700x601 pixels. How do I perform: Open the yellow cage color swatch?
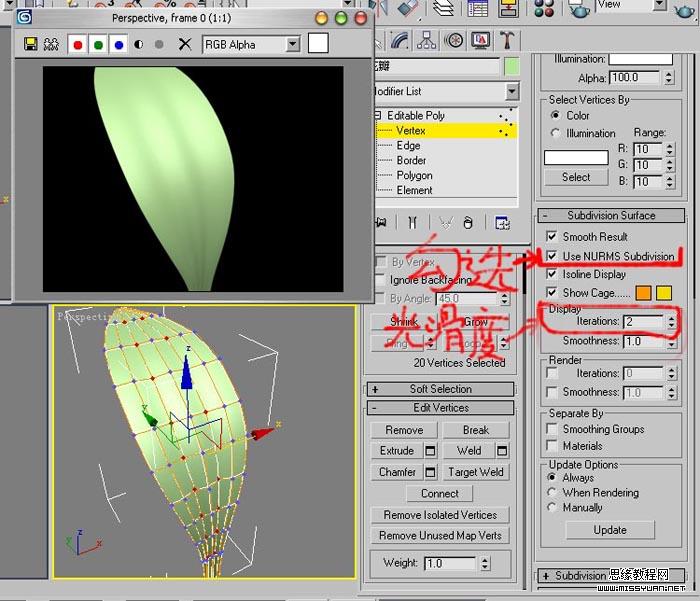664,293
